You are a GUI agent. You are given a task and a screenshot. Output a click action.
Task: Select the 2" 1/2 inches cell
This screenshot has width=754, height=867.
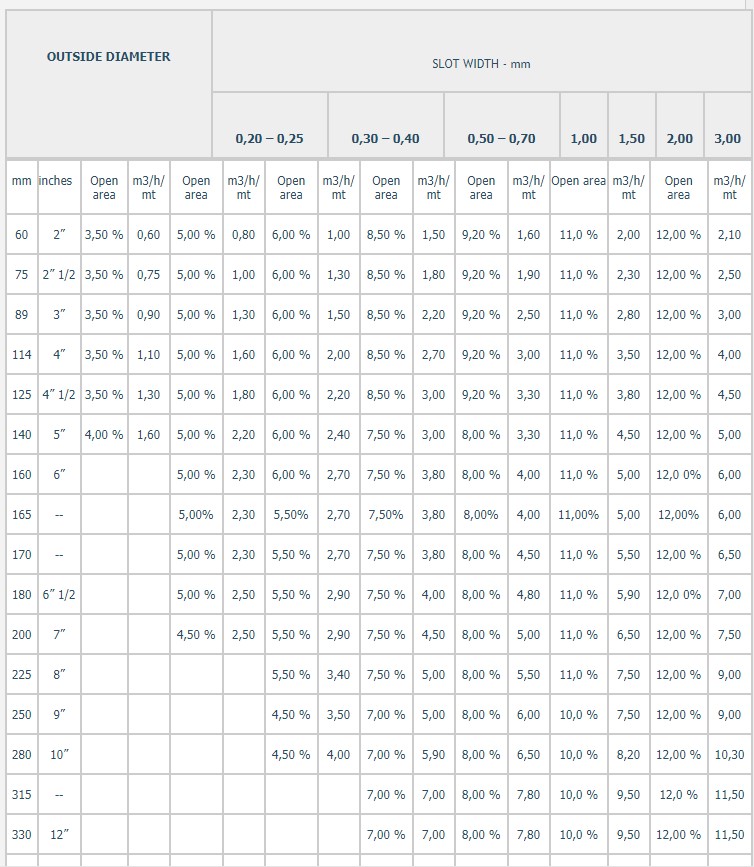pos(59,274)
